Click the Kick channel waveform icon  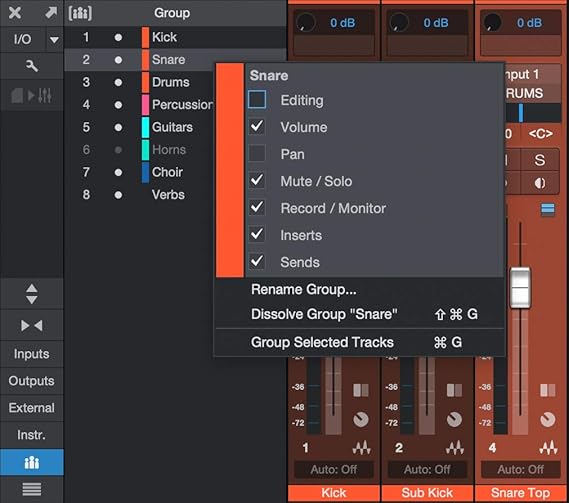(x=361, y=447)
